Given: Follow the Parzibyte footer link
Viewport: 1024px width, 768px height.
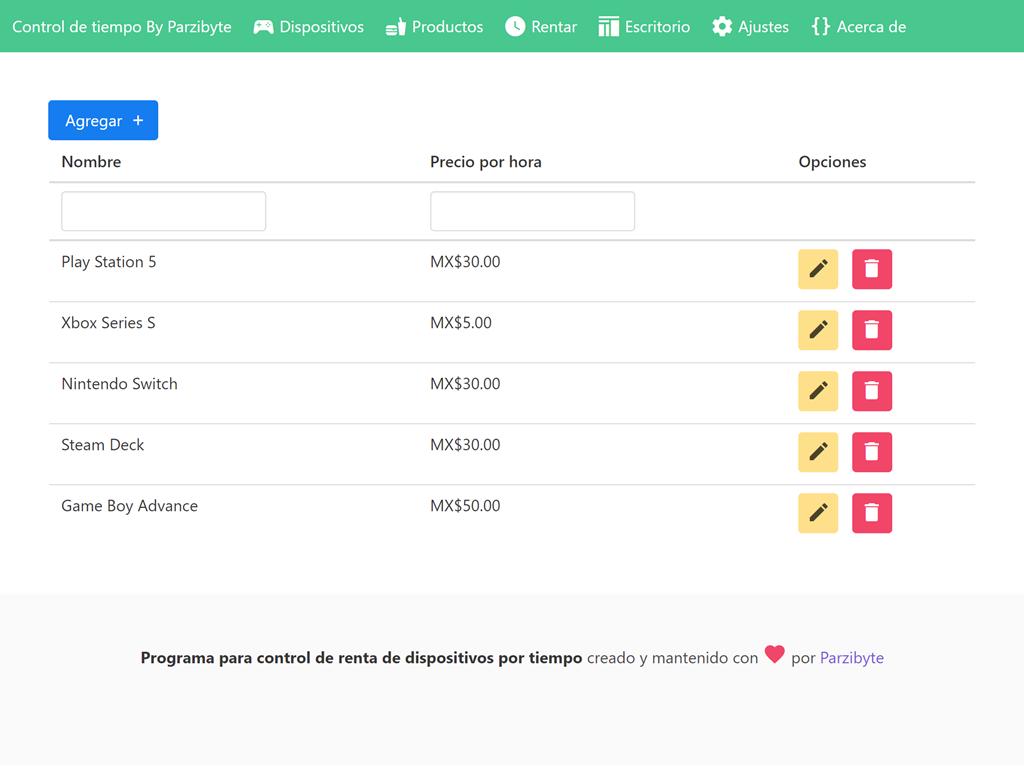Looking at the screenshot, I should coord(851,658).
